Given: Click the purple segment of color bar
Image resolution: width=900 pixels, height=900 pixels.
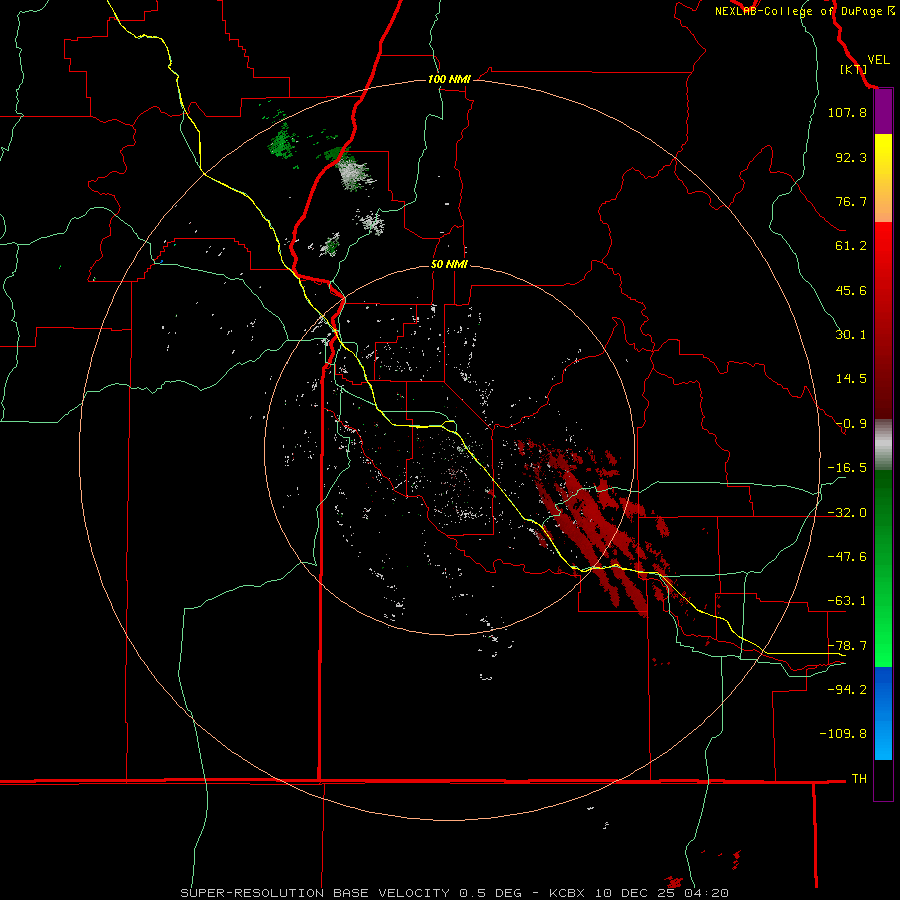Looking at the screenshot, I should coord(883,112).
